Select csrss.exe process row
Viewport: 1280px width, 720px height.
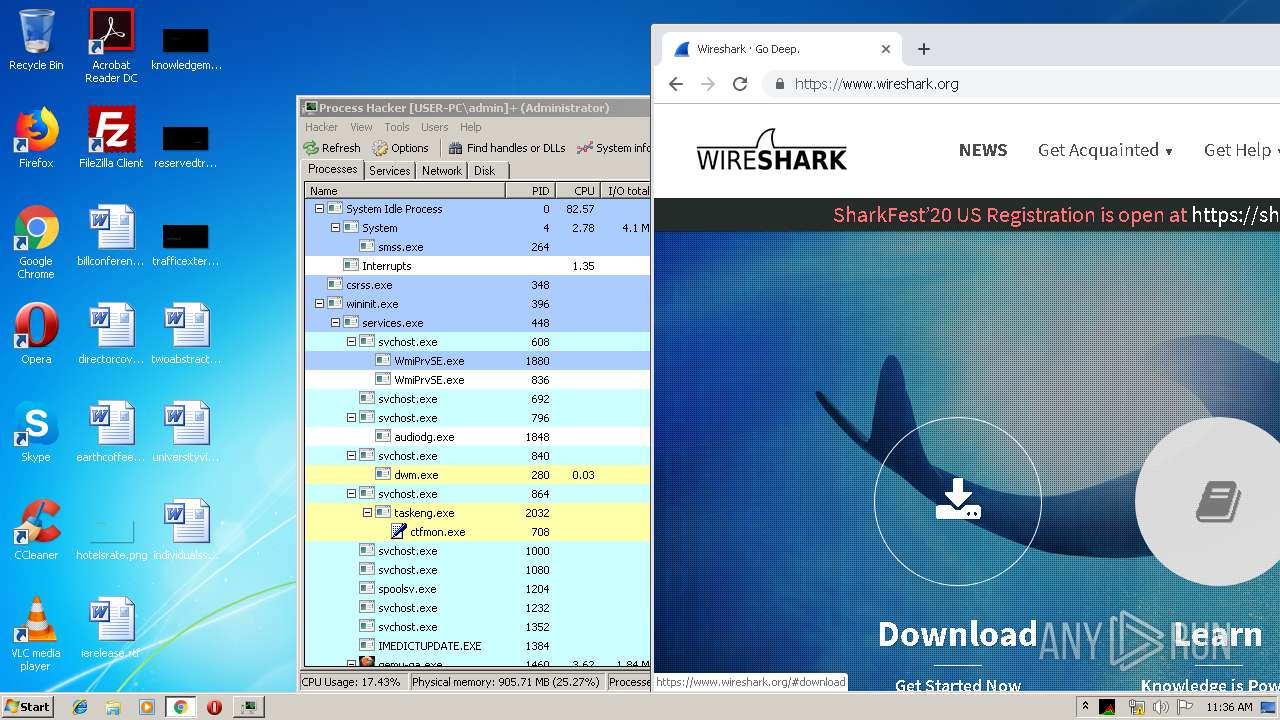tap(477, 285)
